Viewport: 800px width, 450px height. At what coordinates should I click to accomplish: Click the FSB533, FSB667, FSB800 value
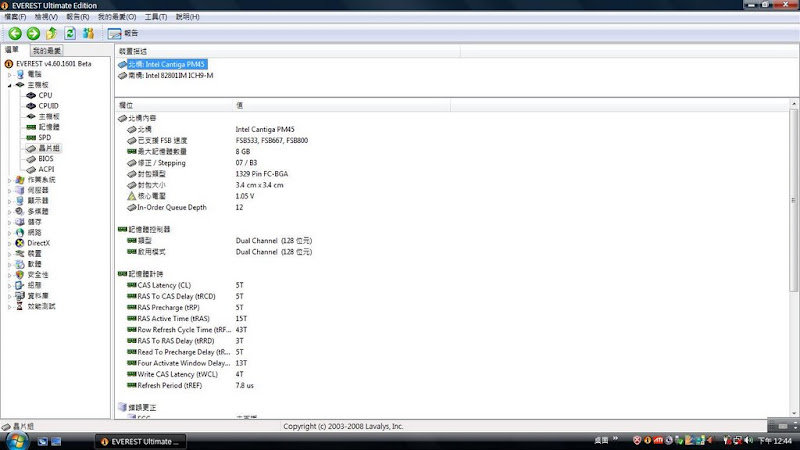coord(271,141)
